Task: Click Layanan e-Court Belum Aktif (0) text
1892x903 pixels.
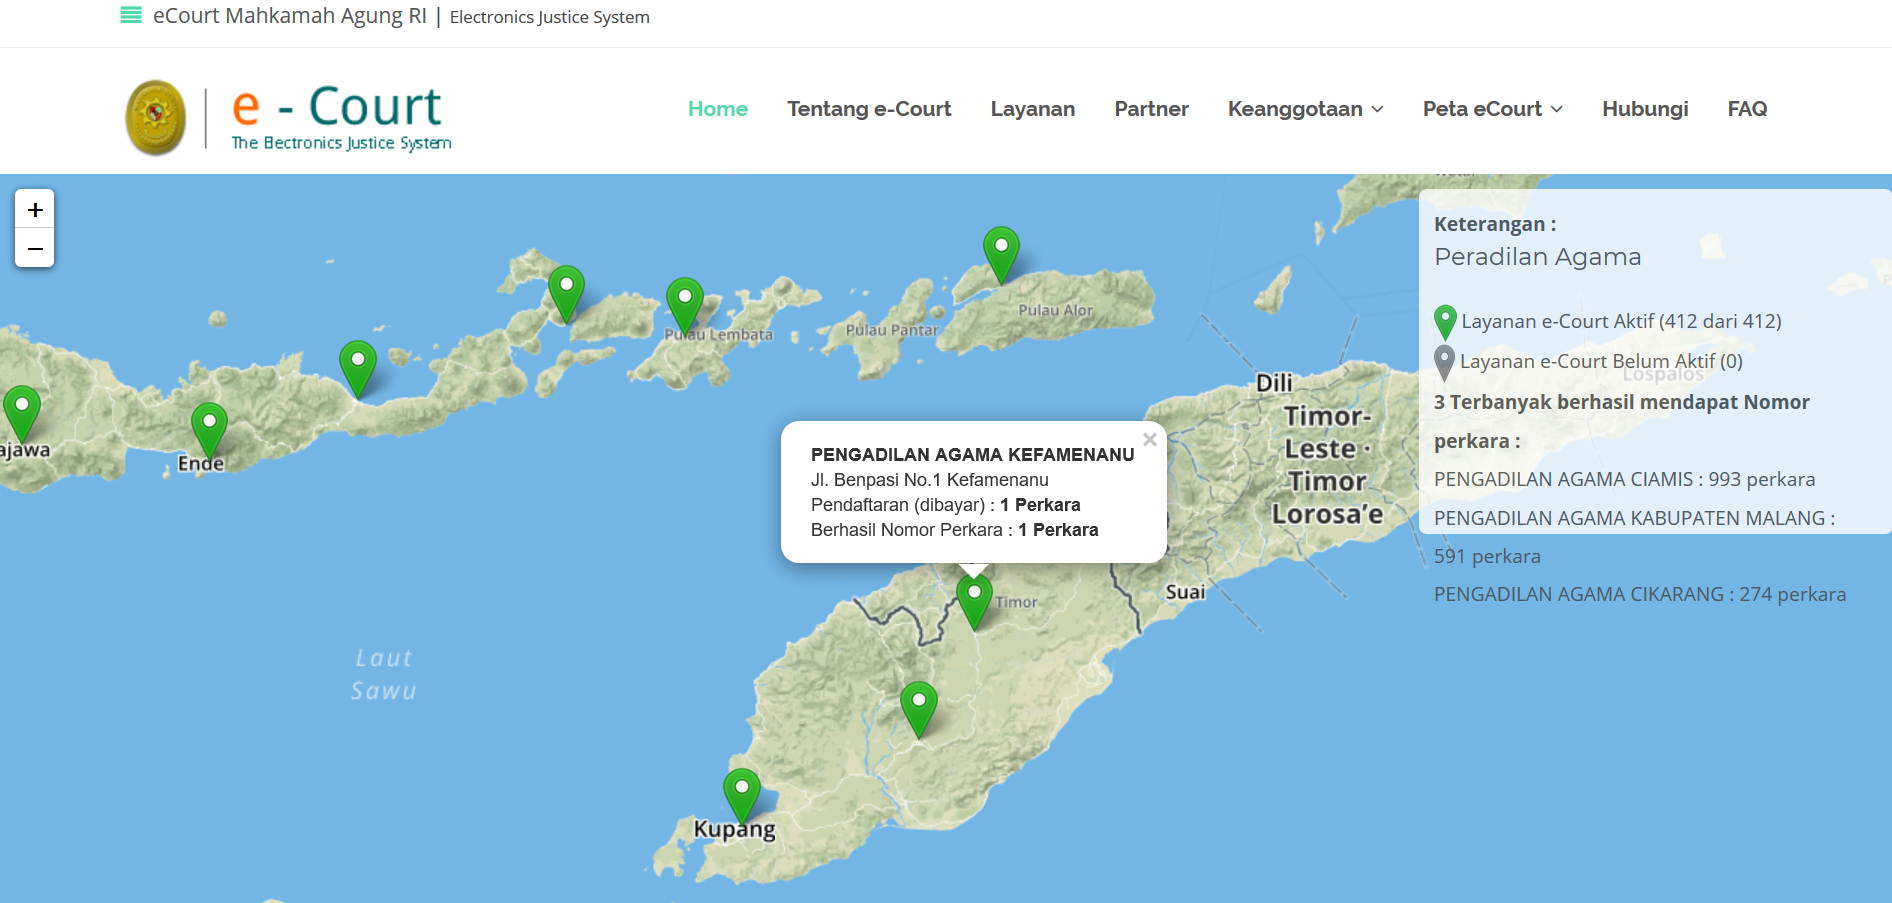Action: [1601, 361]
